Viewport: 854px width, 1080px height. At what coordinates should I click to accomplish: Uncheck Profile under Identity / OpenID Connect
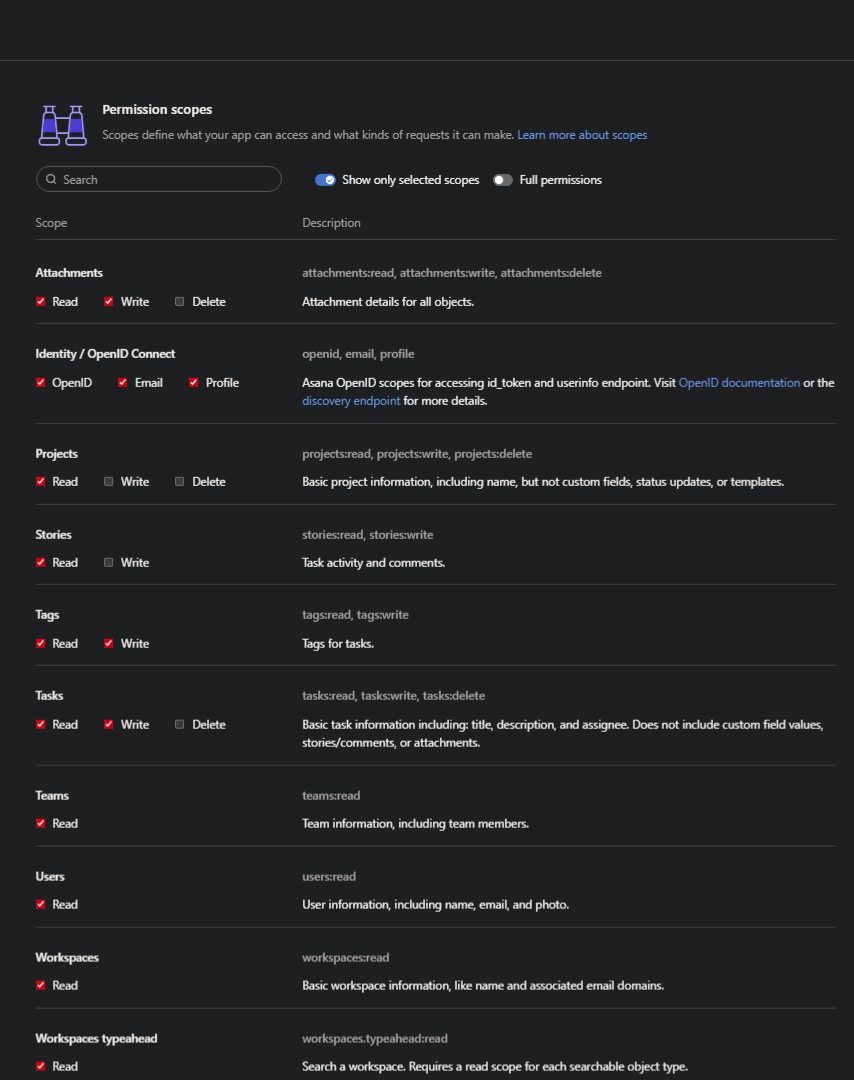(194, 382)
